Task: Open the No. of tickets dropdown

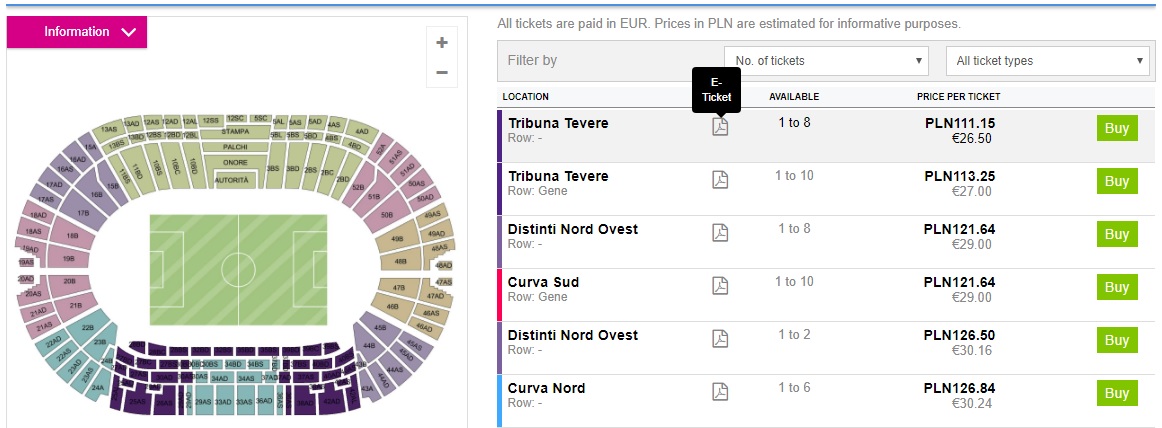Action: click(826, 61)
